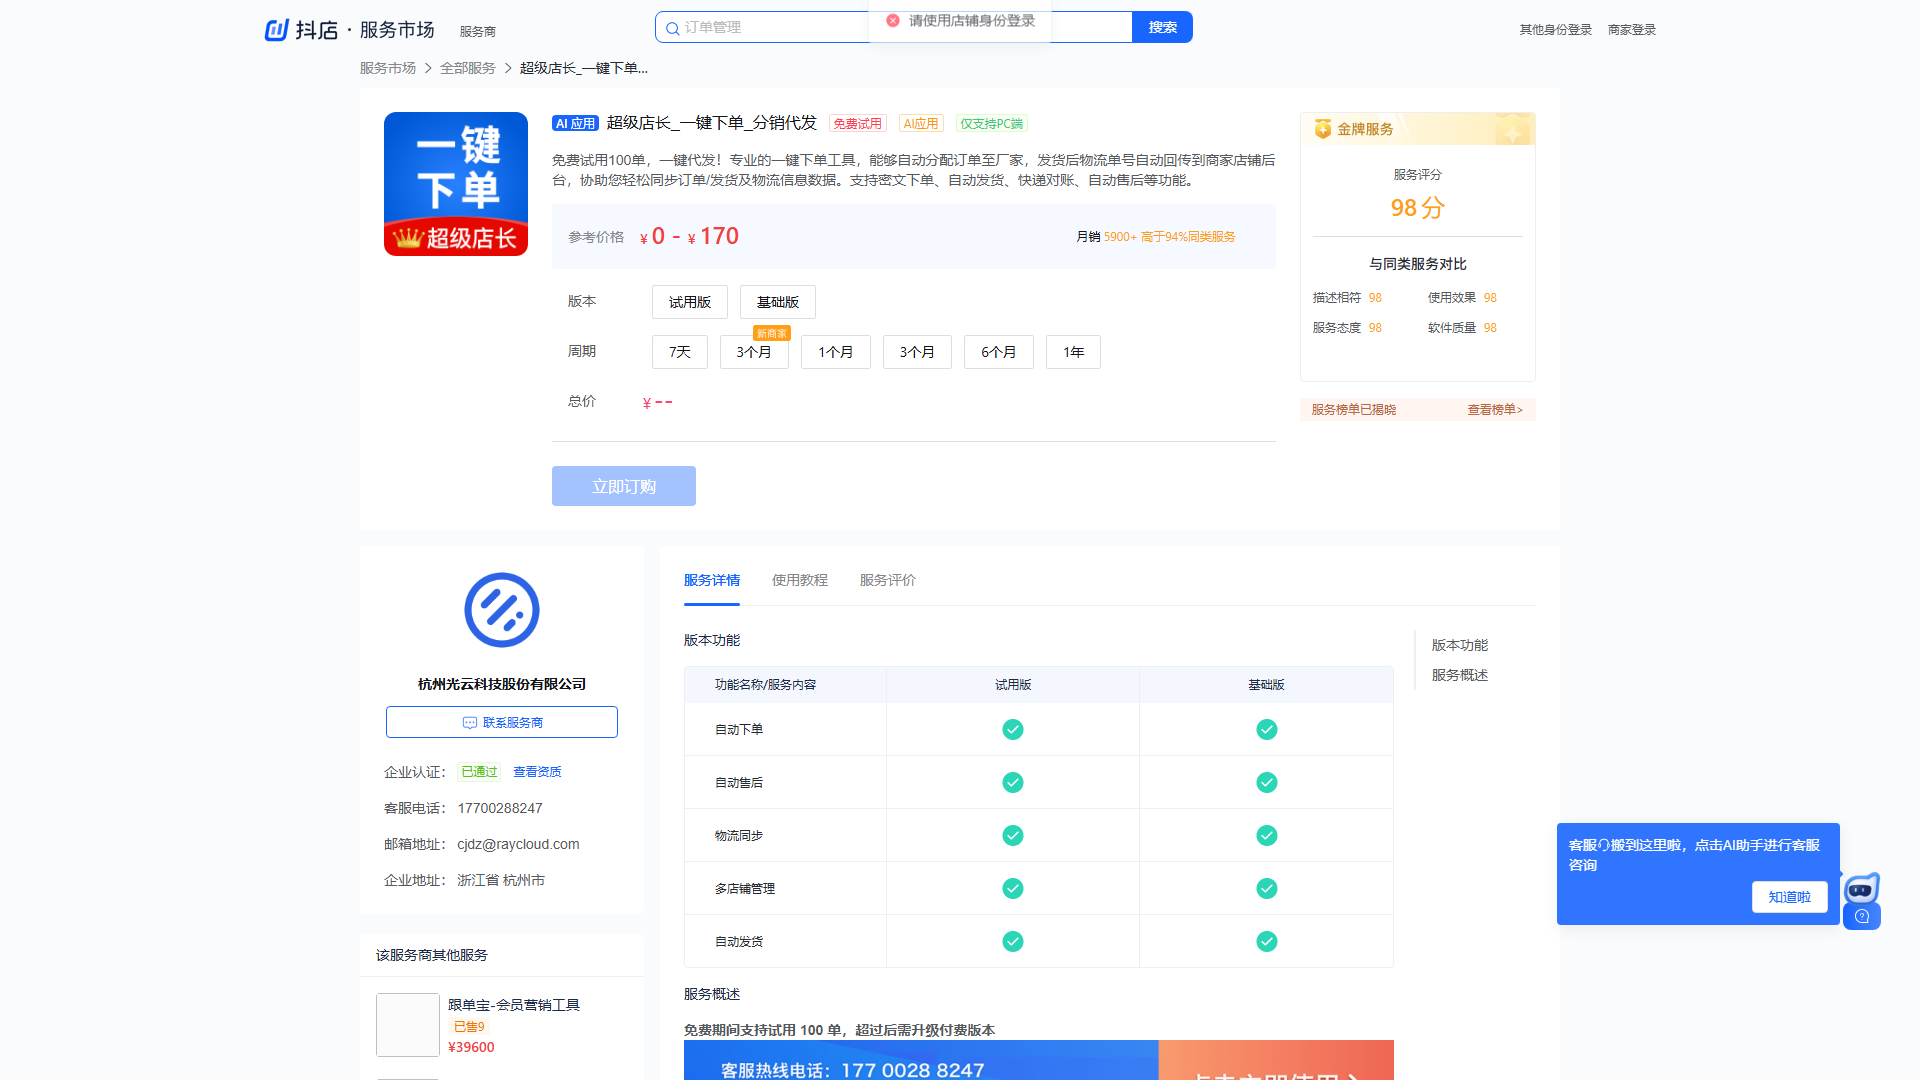Click the 仅支持PC端 tag
This screenshot has height=1080, width=1920.
992,124
